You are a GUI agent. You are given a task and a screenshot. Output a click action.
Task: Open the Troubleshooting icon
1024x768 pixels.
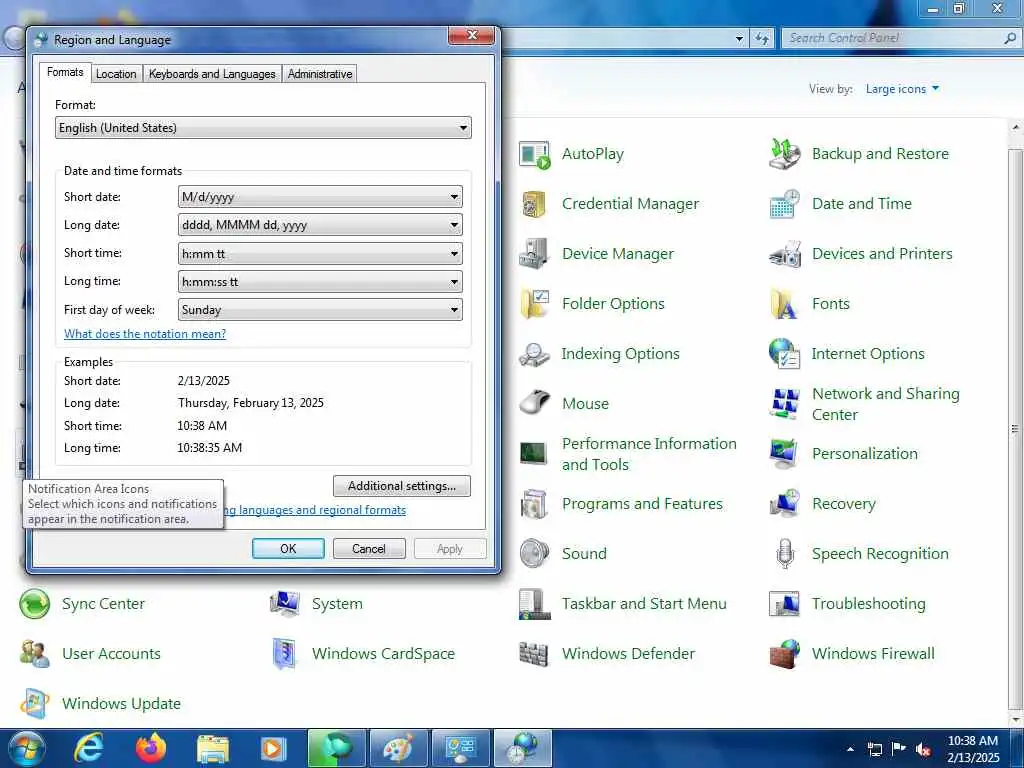pos(784,604)
